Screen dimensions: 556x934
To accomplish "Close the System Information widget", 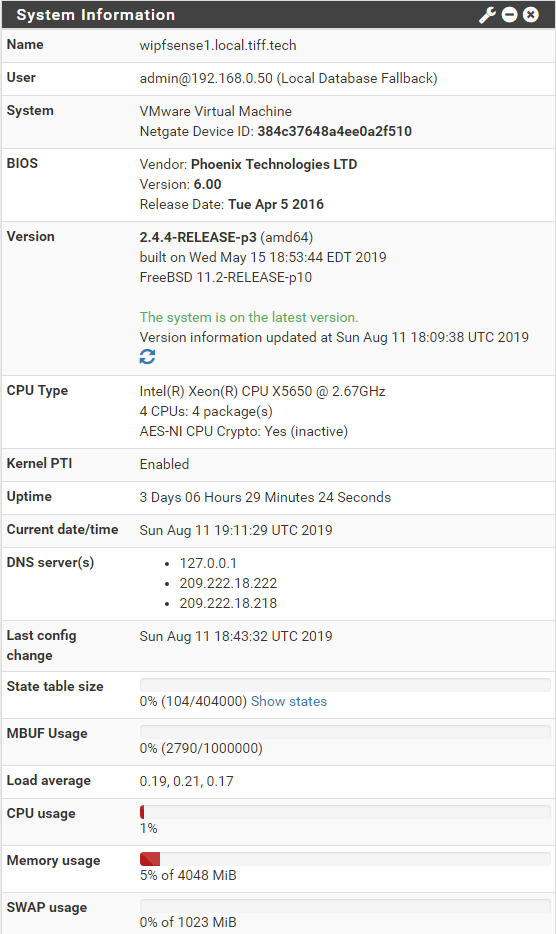I will 530,15.
